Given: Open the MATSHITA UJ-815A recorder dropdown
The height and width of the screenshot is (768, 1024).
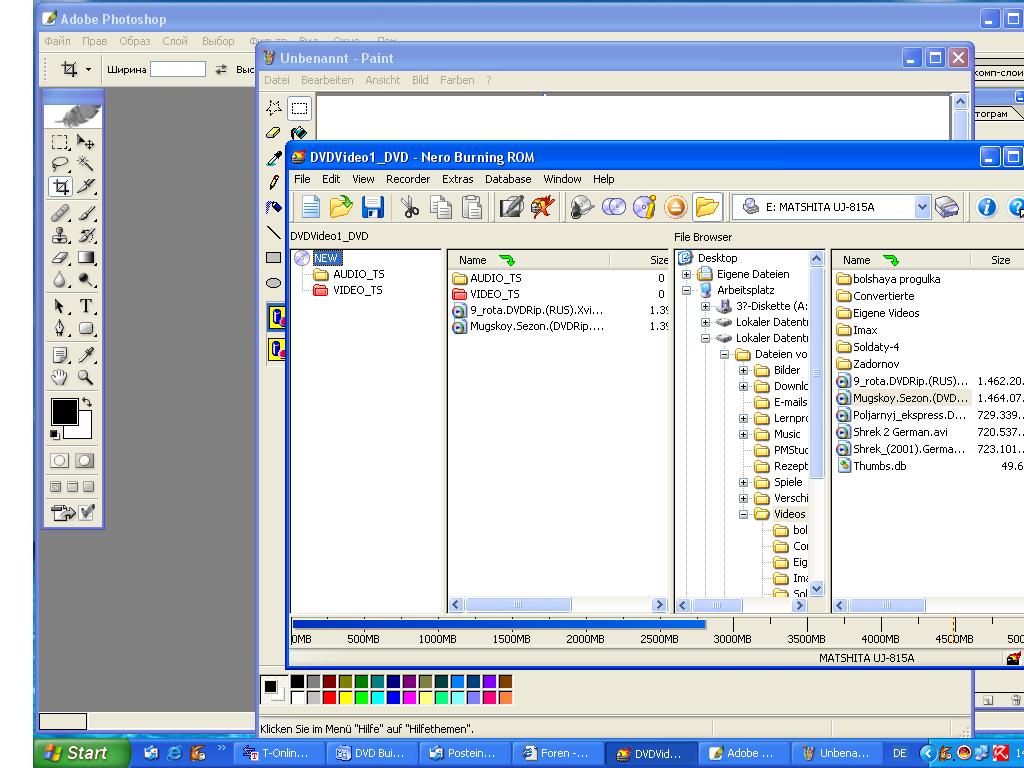Looking at the screenshot, I should [922, 207].
